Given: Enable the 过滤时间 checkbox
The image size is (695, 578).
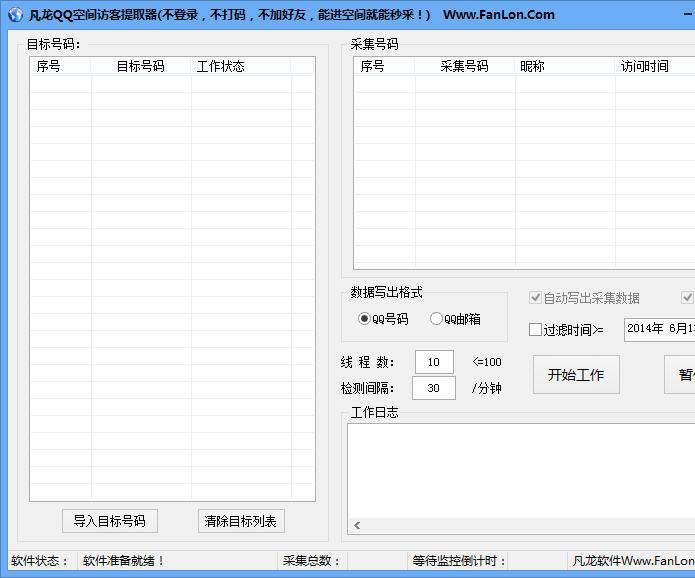Looking at the screenshot, I should click(536, 329).
